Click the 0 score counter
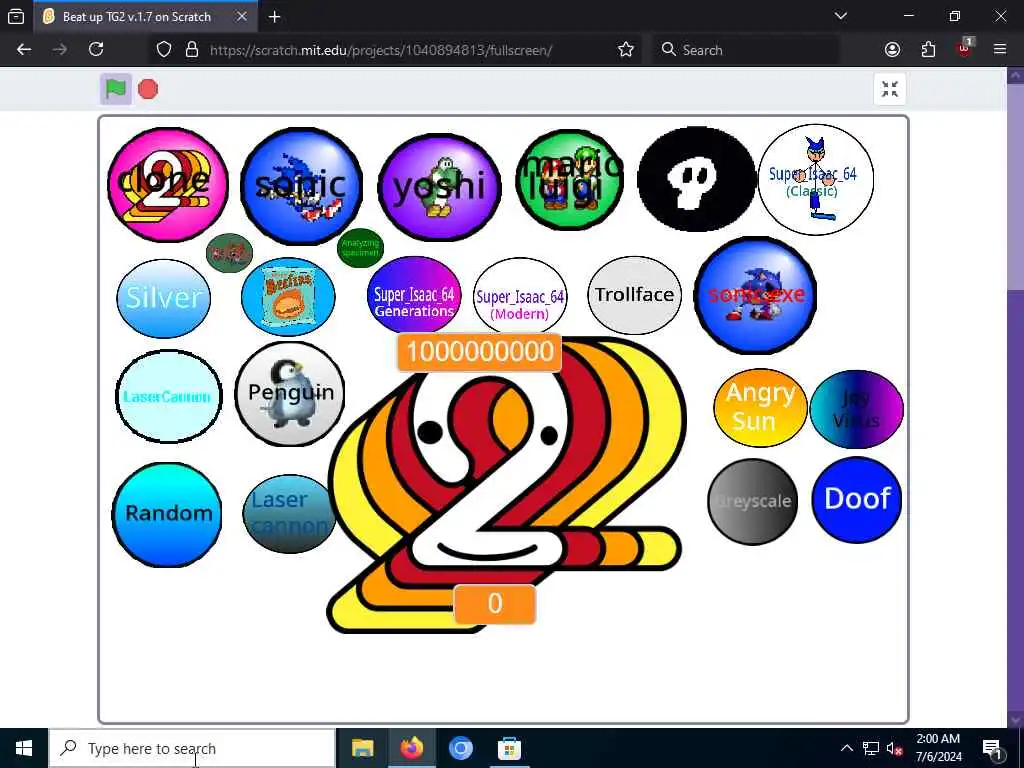 [495, 604]
